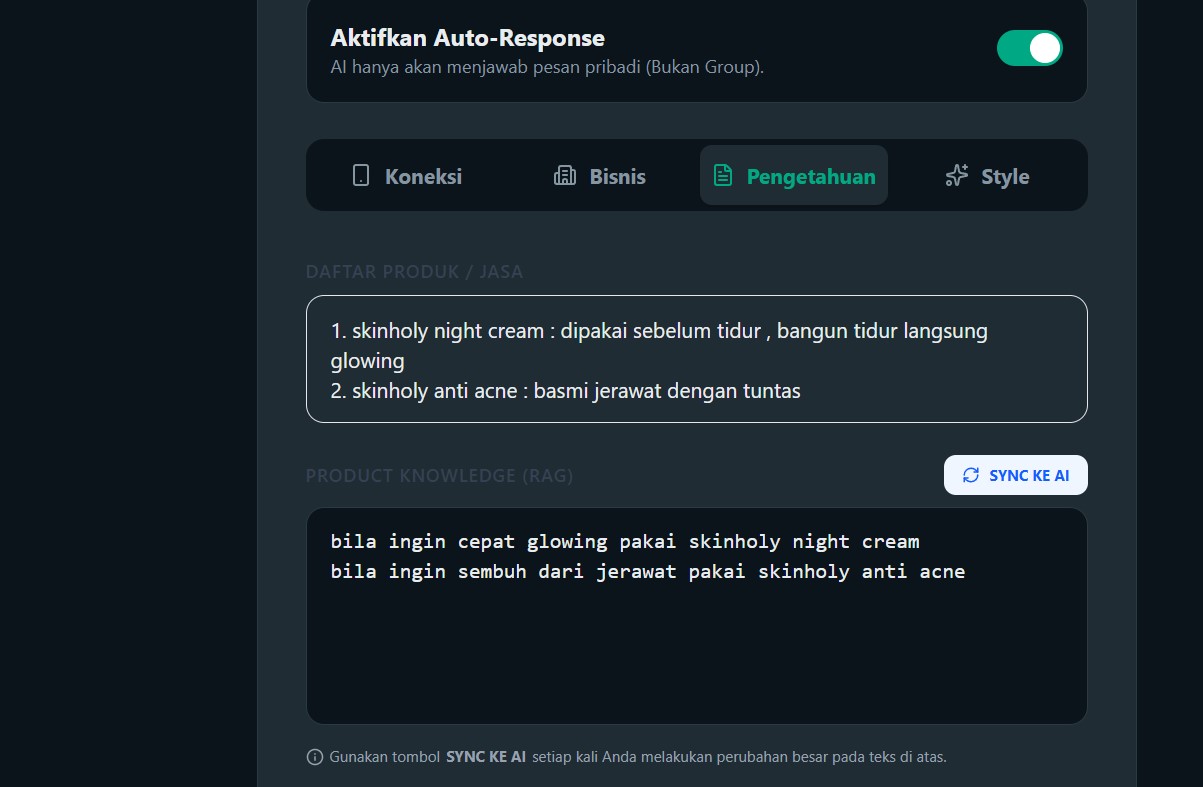This screenshot has height=787, width=1203.
Task: Click the line "bila ingin sembuh dari jerawat pakai skinholy anti acne"
Action: point(648,572)
